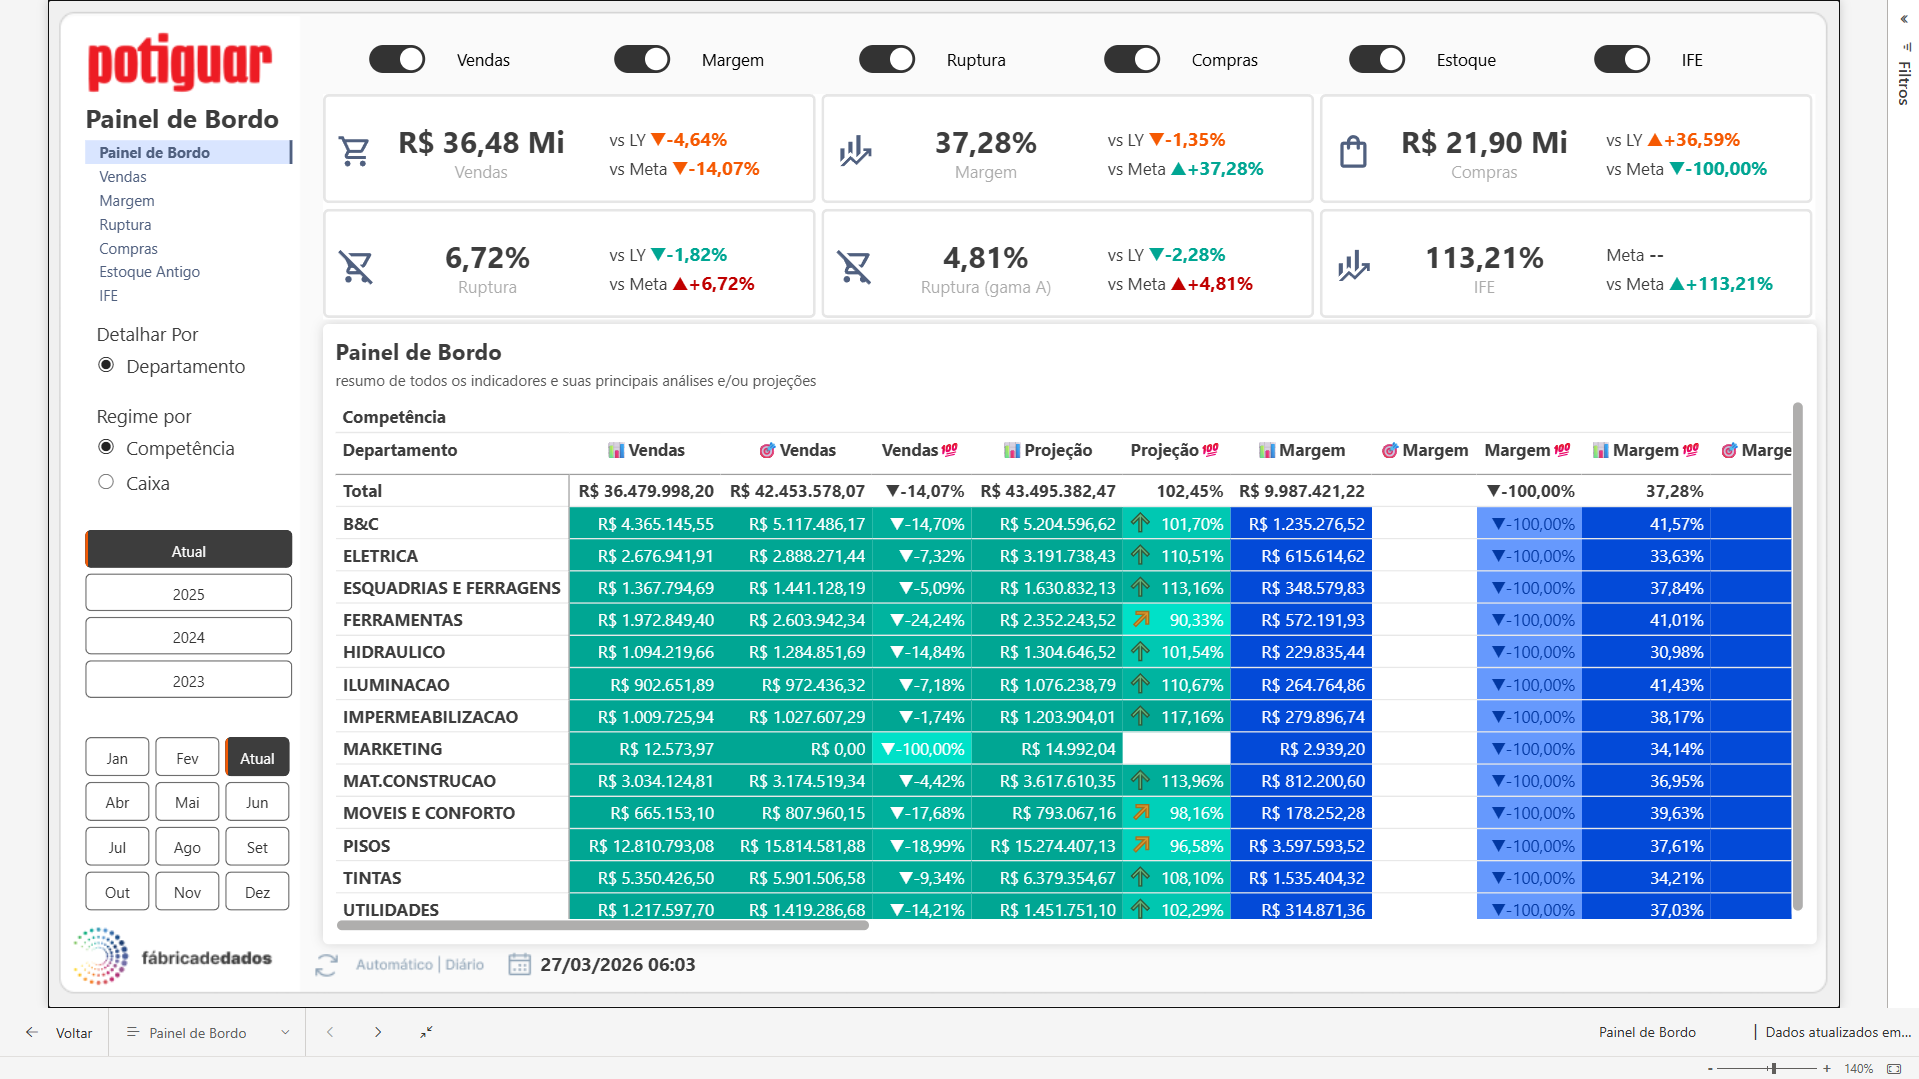This screenshot has height=1079, width=1919.
Task: Click the refresh icon near Automático | Diário
Action: coord(326,964)
